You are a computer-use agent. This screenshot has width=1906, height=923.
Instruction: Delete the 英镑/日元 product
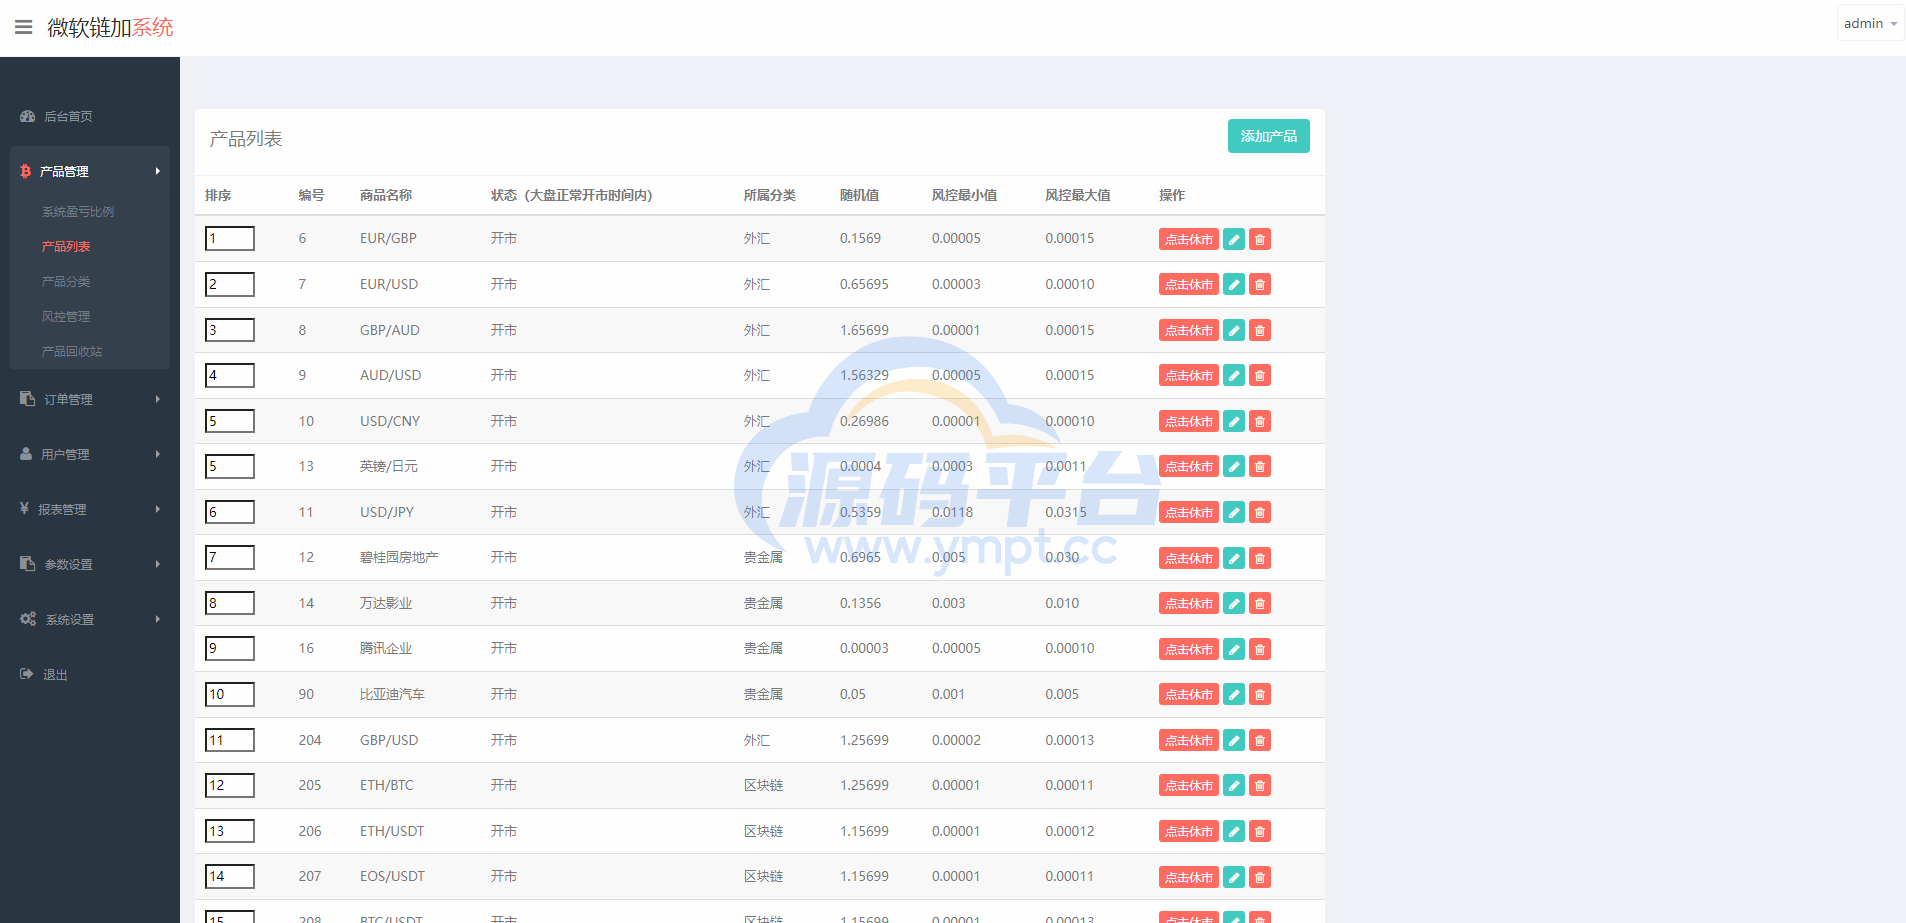[x=1260, y=467]
